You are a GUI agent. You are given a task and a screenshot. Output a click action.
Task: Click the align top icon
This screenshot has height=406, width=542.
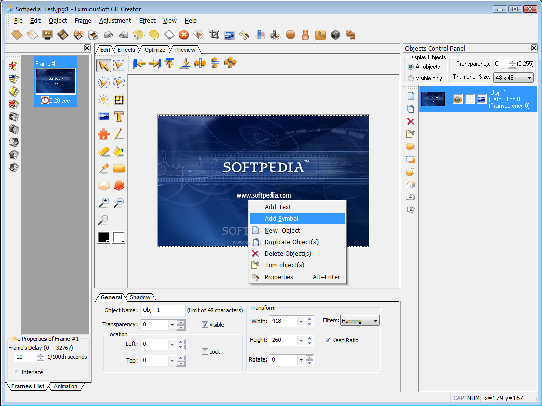pyautogui.click(x=169, y=63)
